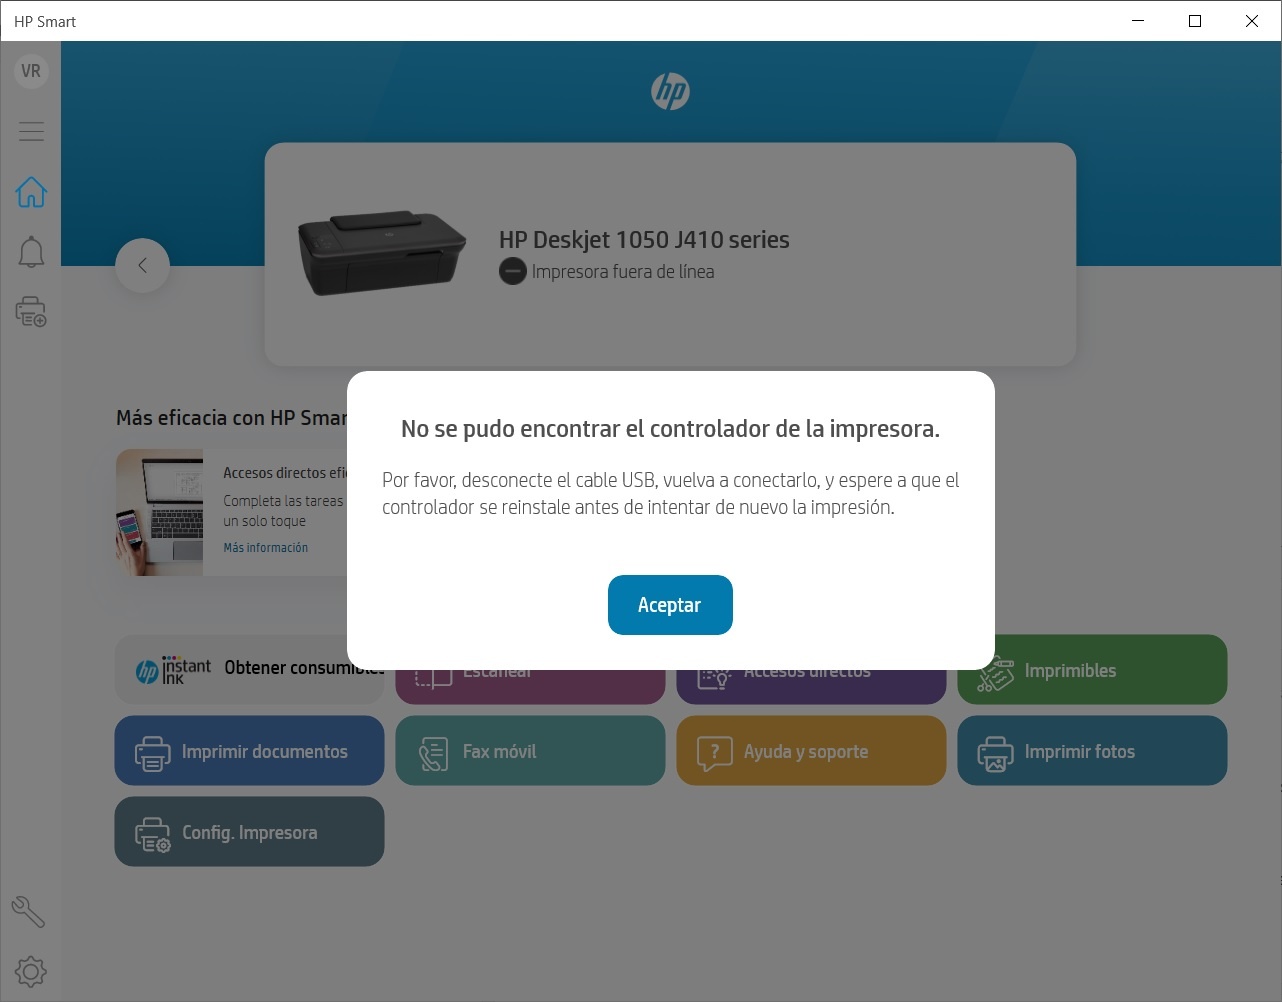Click the previous printer arrow button

click(x=142, y=265)
